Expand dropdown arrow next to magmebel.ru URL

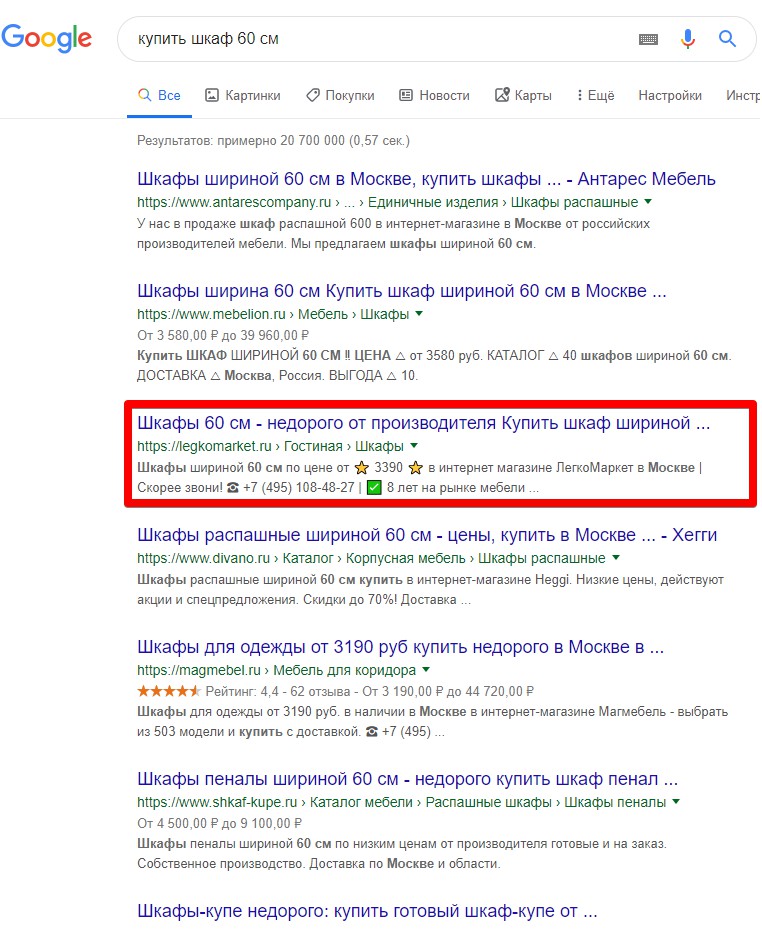[425, 670]
